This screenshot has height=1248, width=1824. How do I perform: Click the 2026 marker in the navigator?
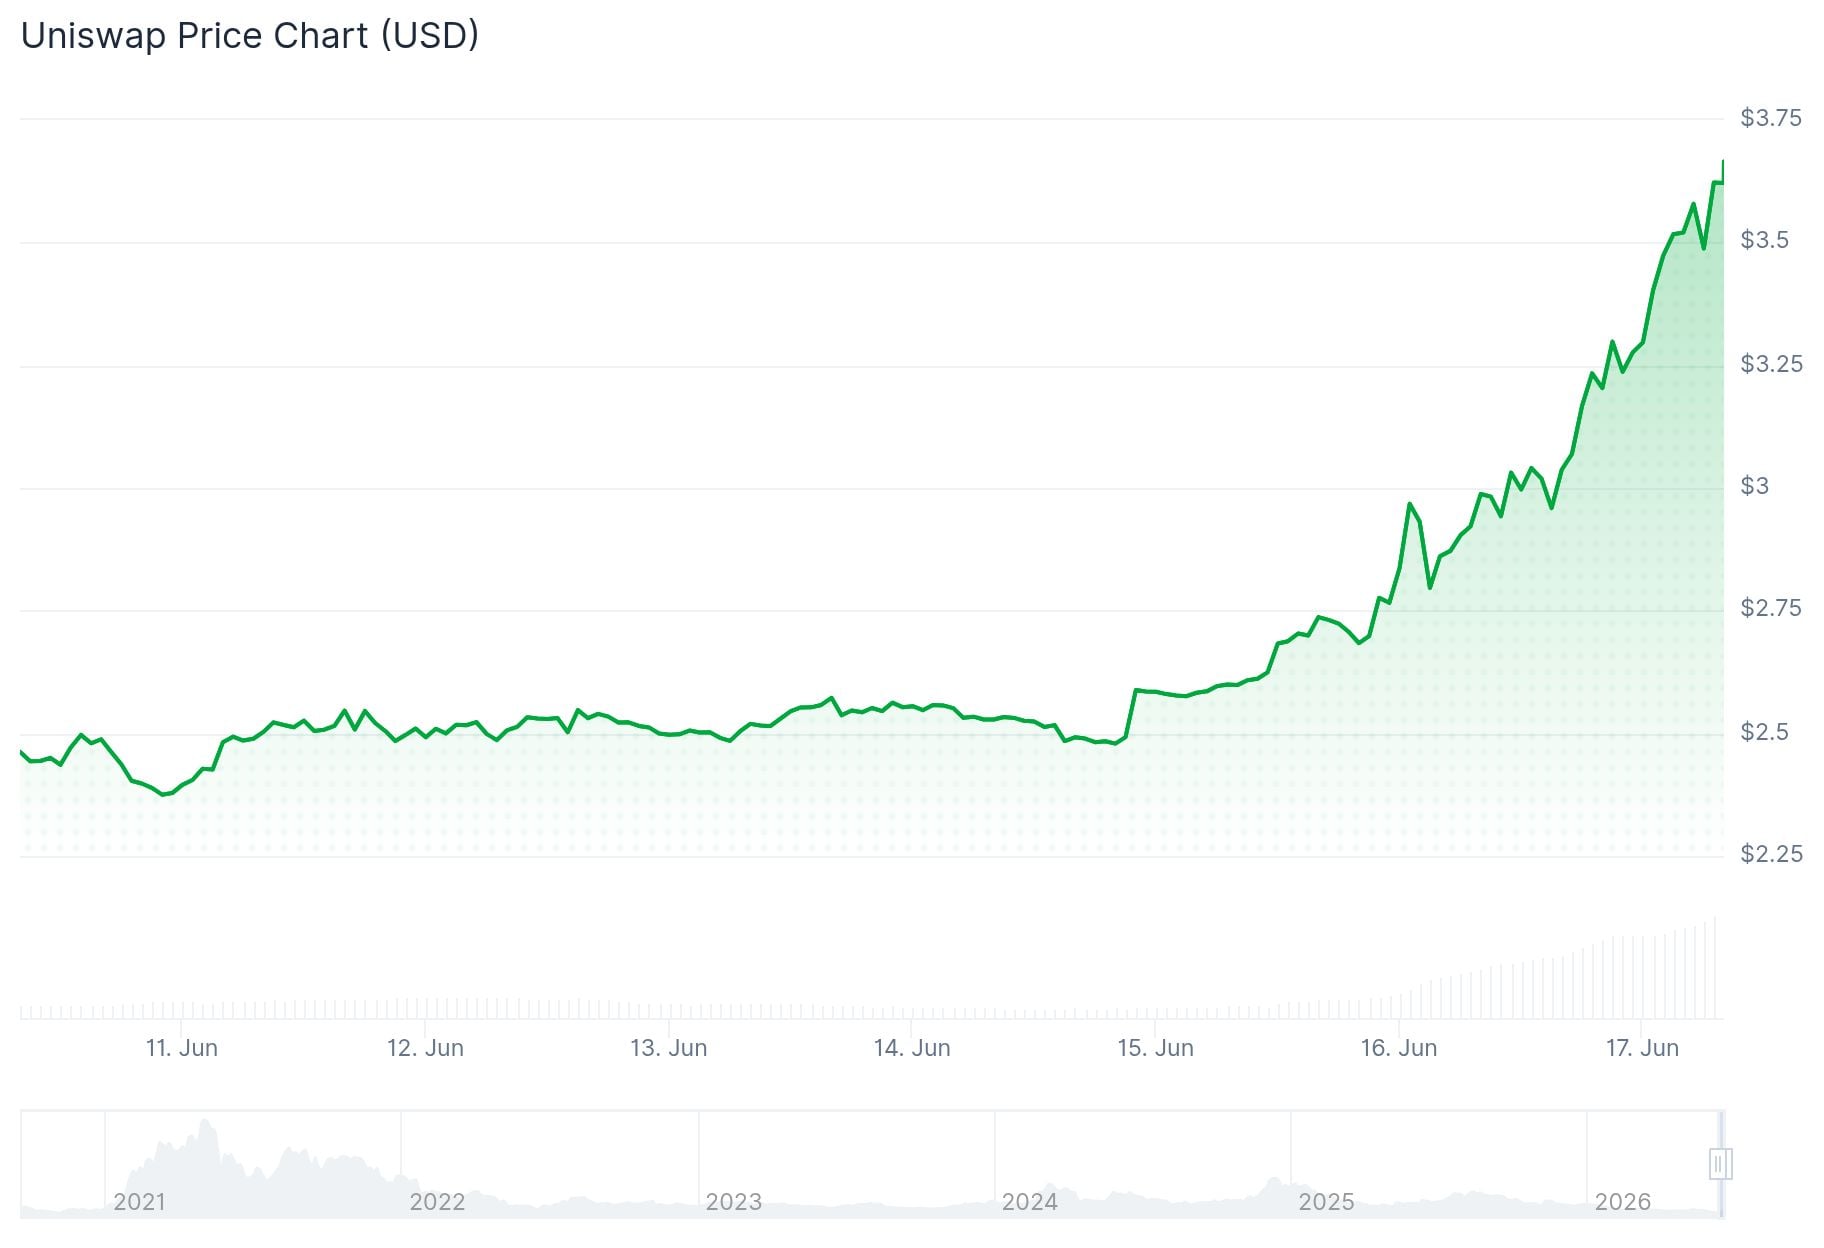[x=1622, y=1202]
